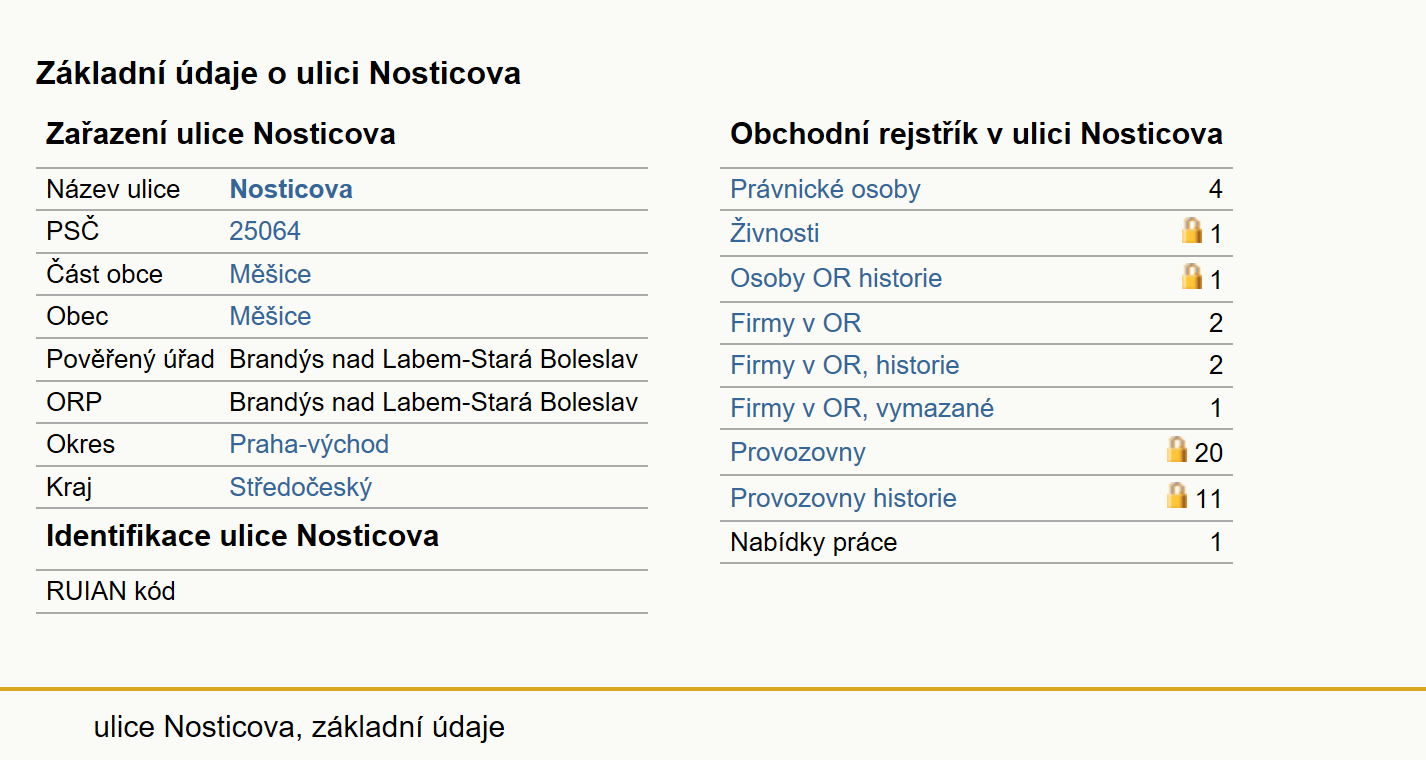Click the padlock icon in Provozovny row
The width and height of the screenshot is (1426, 760).
coord(1177,450)
